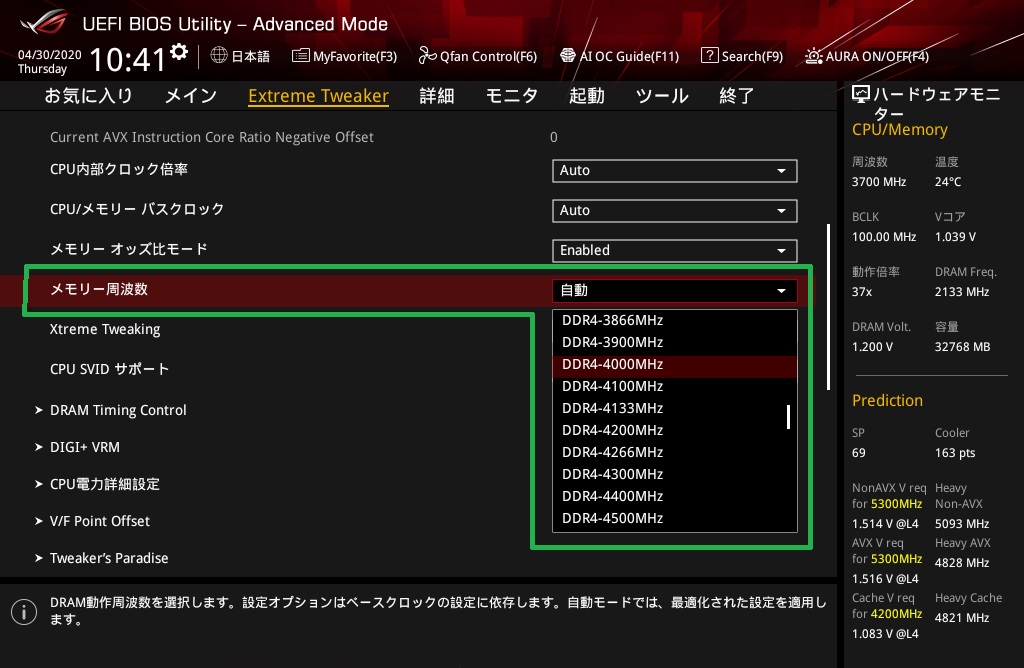This screenshot has height=668, width=1024.
Task: Choose DDR4-4500MHz entry
Action: (675, 518)
